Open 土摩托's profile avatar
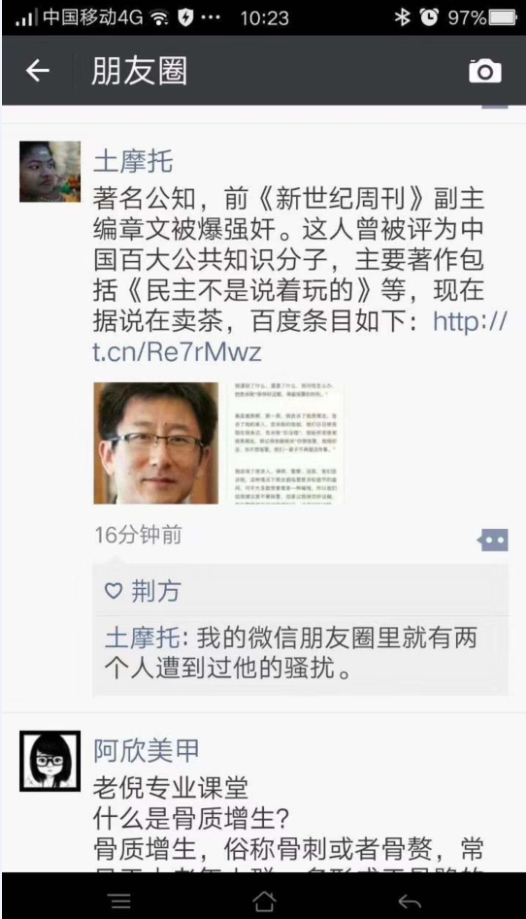The image size is (526, 919). click(50, 172)
